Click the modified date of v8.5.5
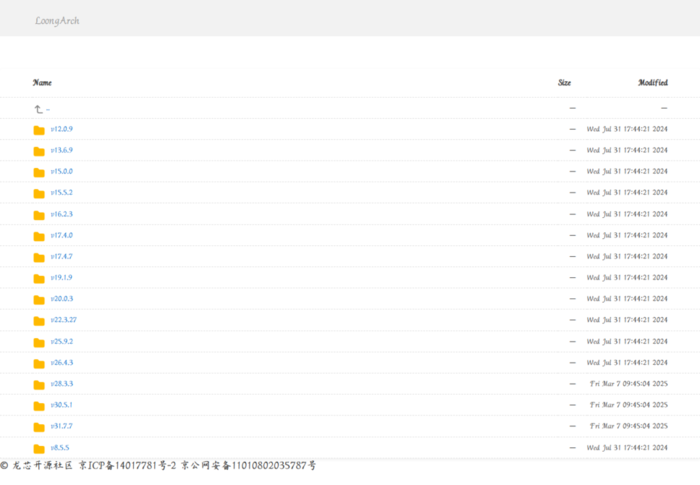 point(627,447)
